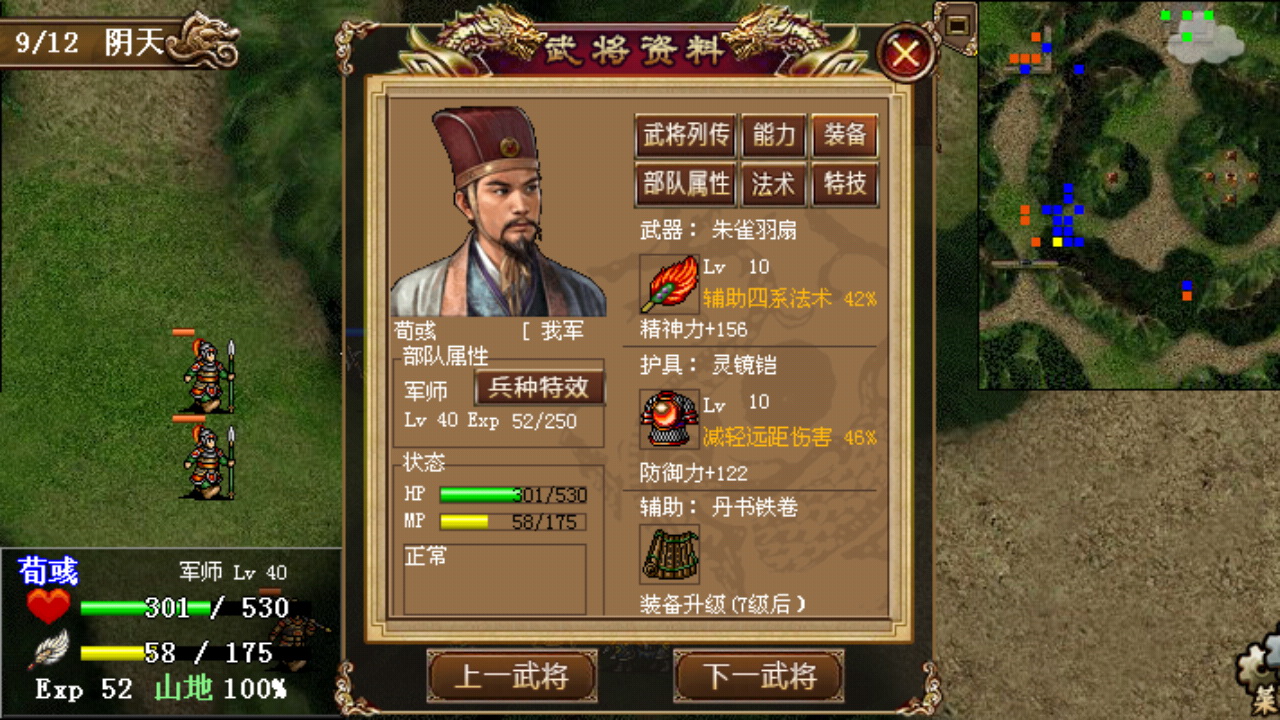Select the red mirror armor icon

coord(669,419)
